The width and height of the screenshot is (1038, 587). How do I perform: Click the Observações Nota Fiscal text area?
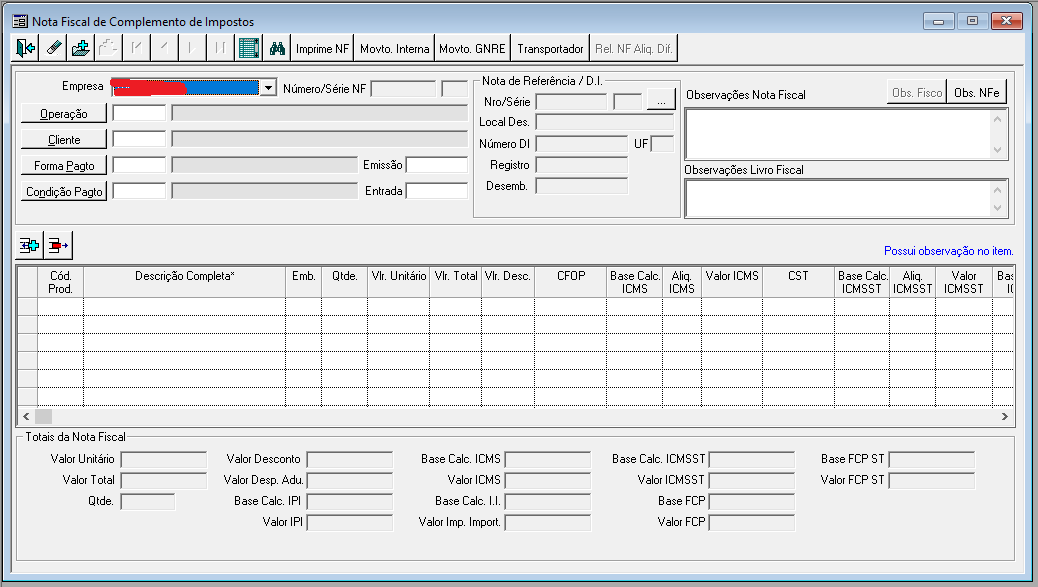coord(839,134)
